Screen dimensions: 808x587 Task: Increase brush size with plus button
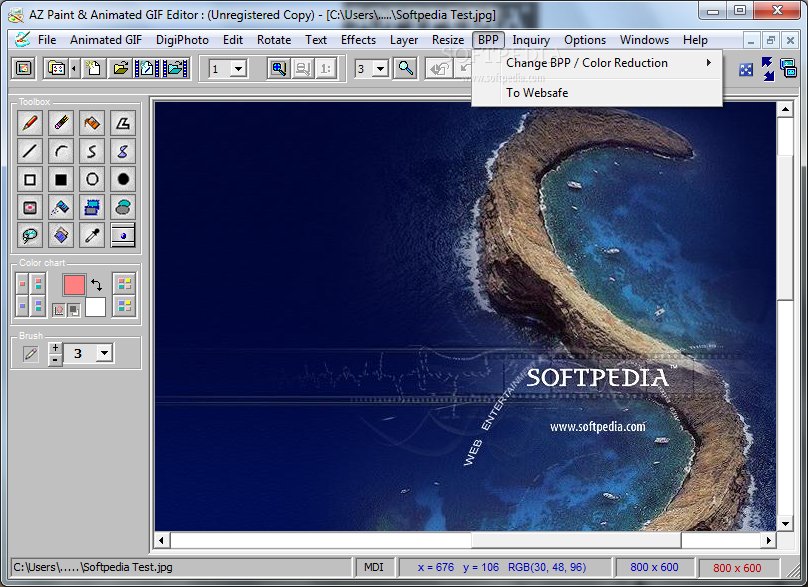point(55,348)
